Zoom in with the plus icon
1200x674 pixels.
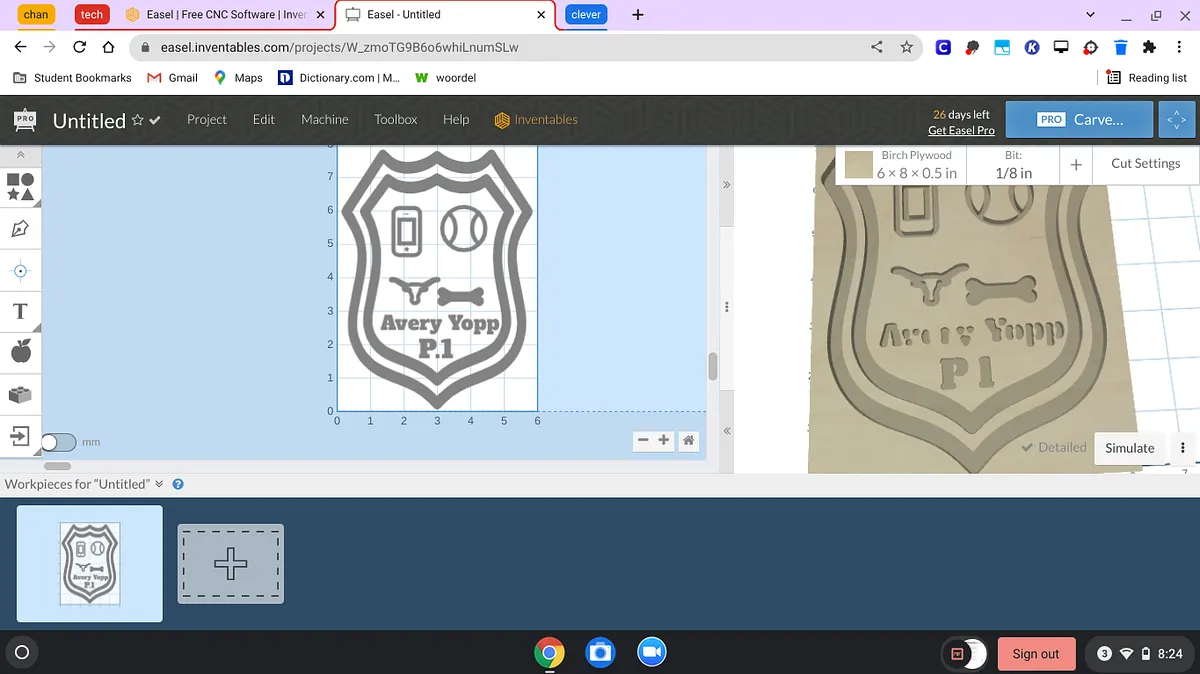664,440
